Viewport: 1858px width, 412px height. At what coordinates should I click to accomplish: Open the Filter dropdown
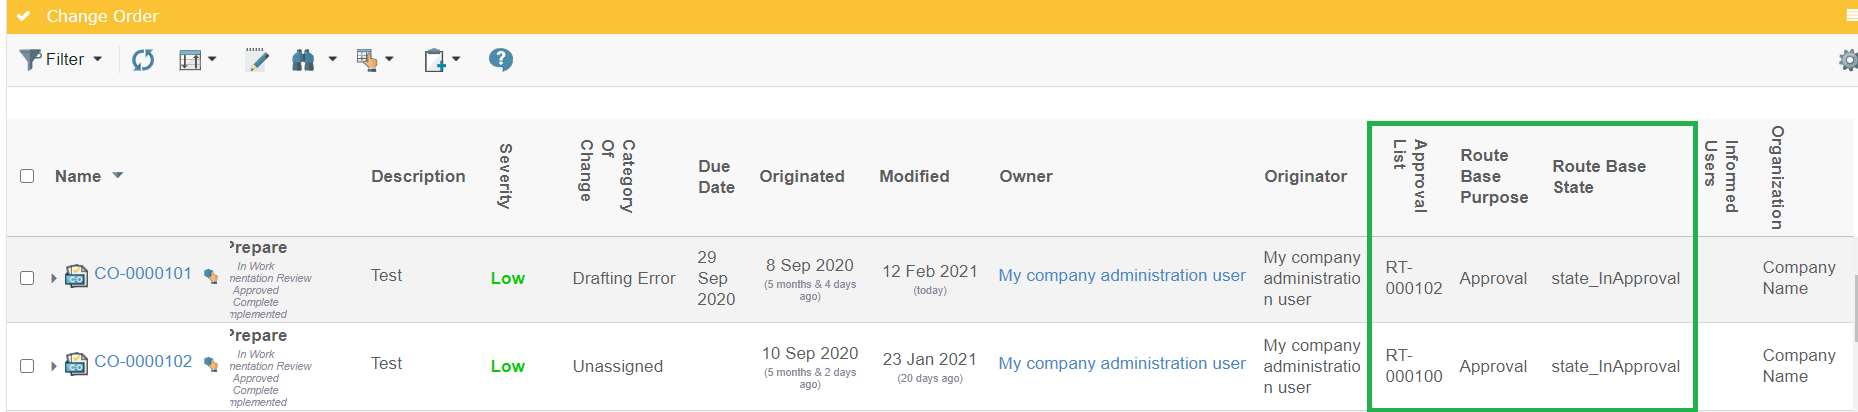pos(61,60)
